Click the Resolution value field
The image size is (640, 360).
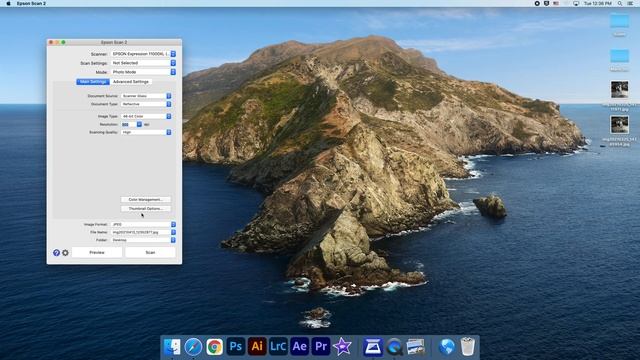[x=128, y=124]
